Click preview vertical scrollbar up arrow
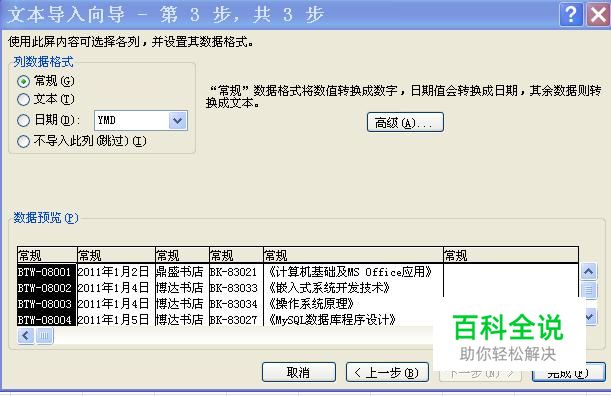The width and height of the screenshot is (611, 396). 589,271
